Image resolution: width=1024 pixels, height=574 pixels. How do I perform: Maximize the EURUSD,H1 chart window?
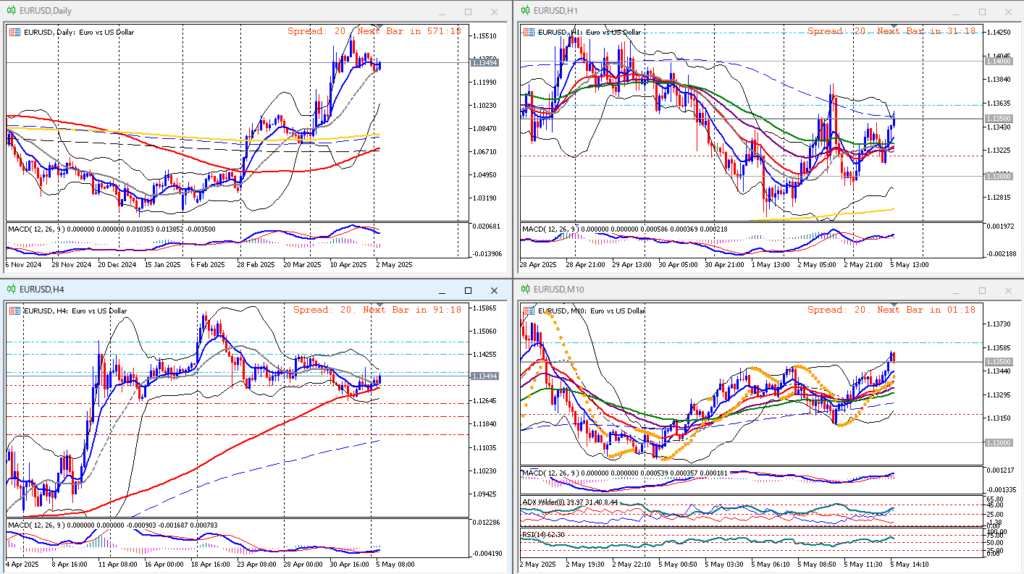[982, 12]
